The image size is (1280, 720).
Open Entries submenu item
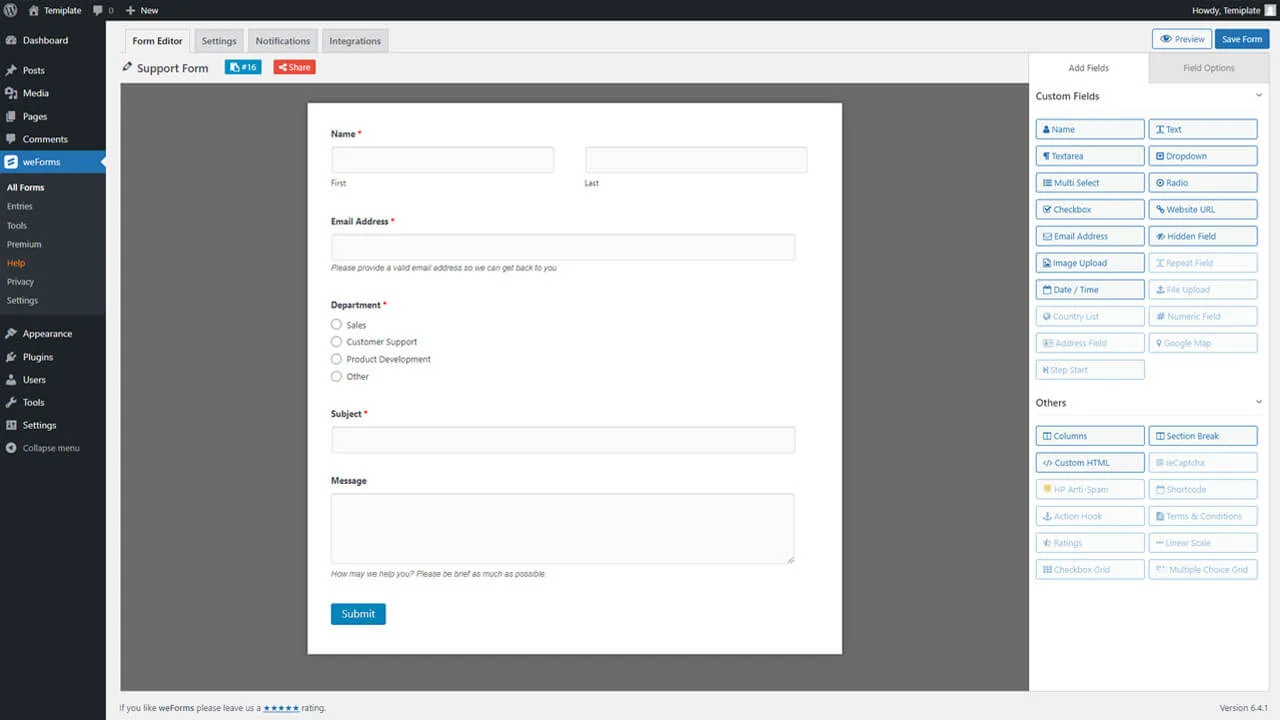[x=20, y=206]
